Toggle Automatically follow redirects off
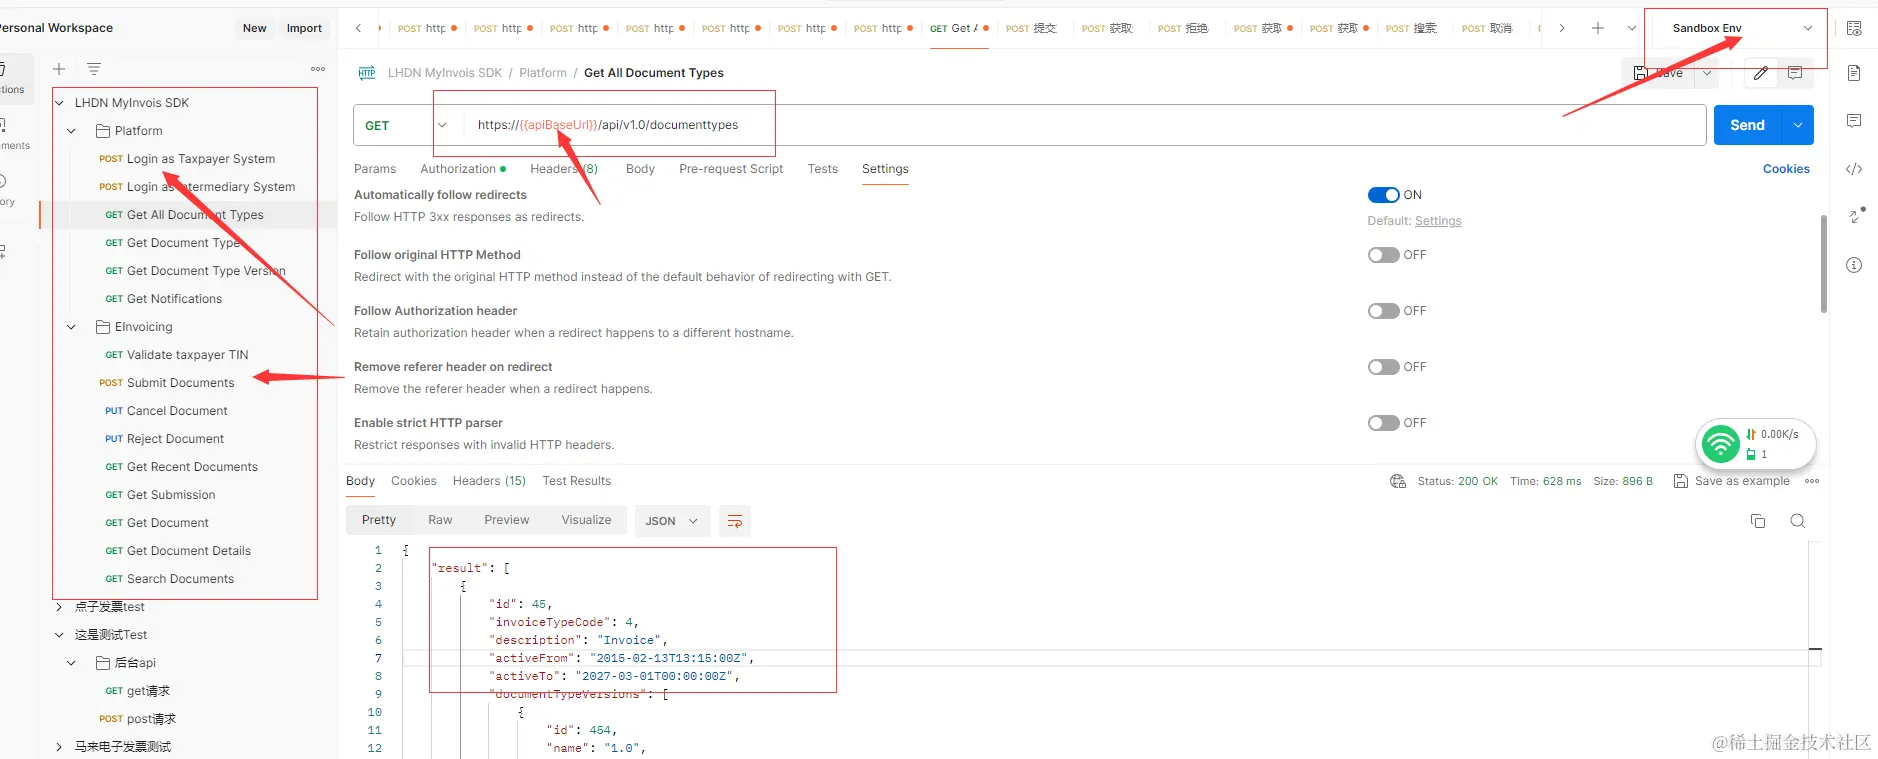 tap(1384, 195)
